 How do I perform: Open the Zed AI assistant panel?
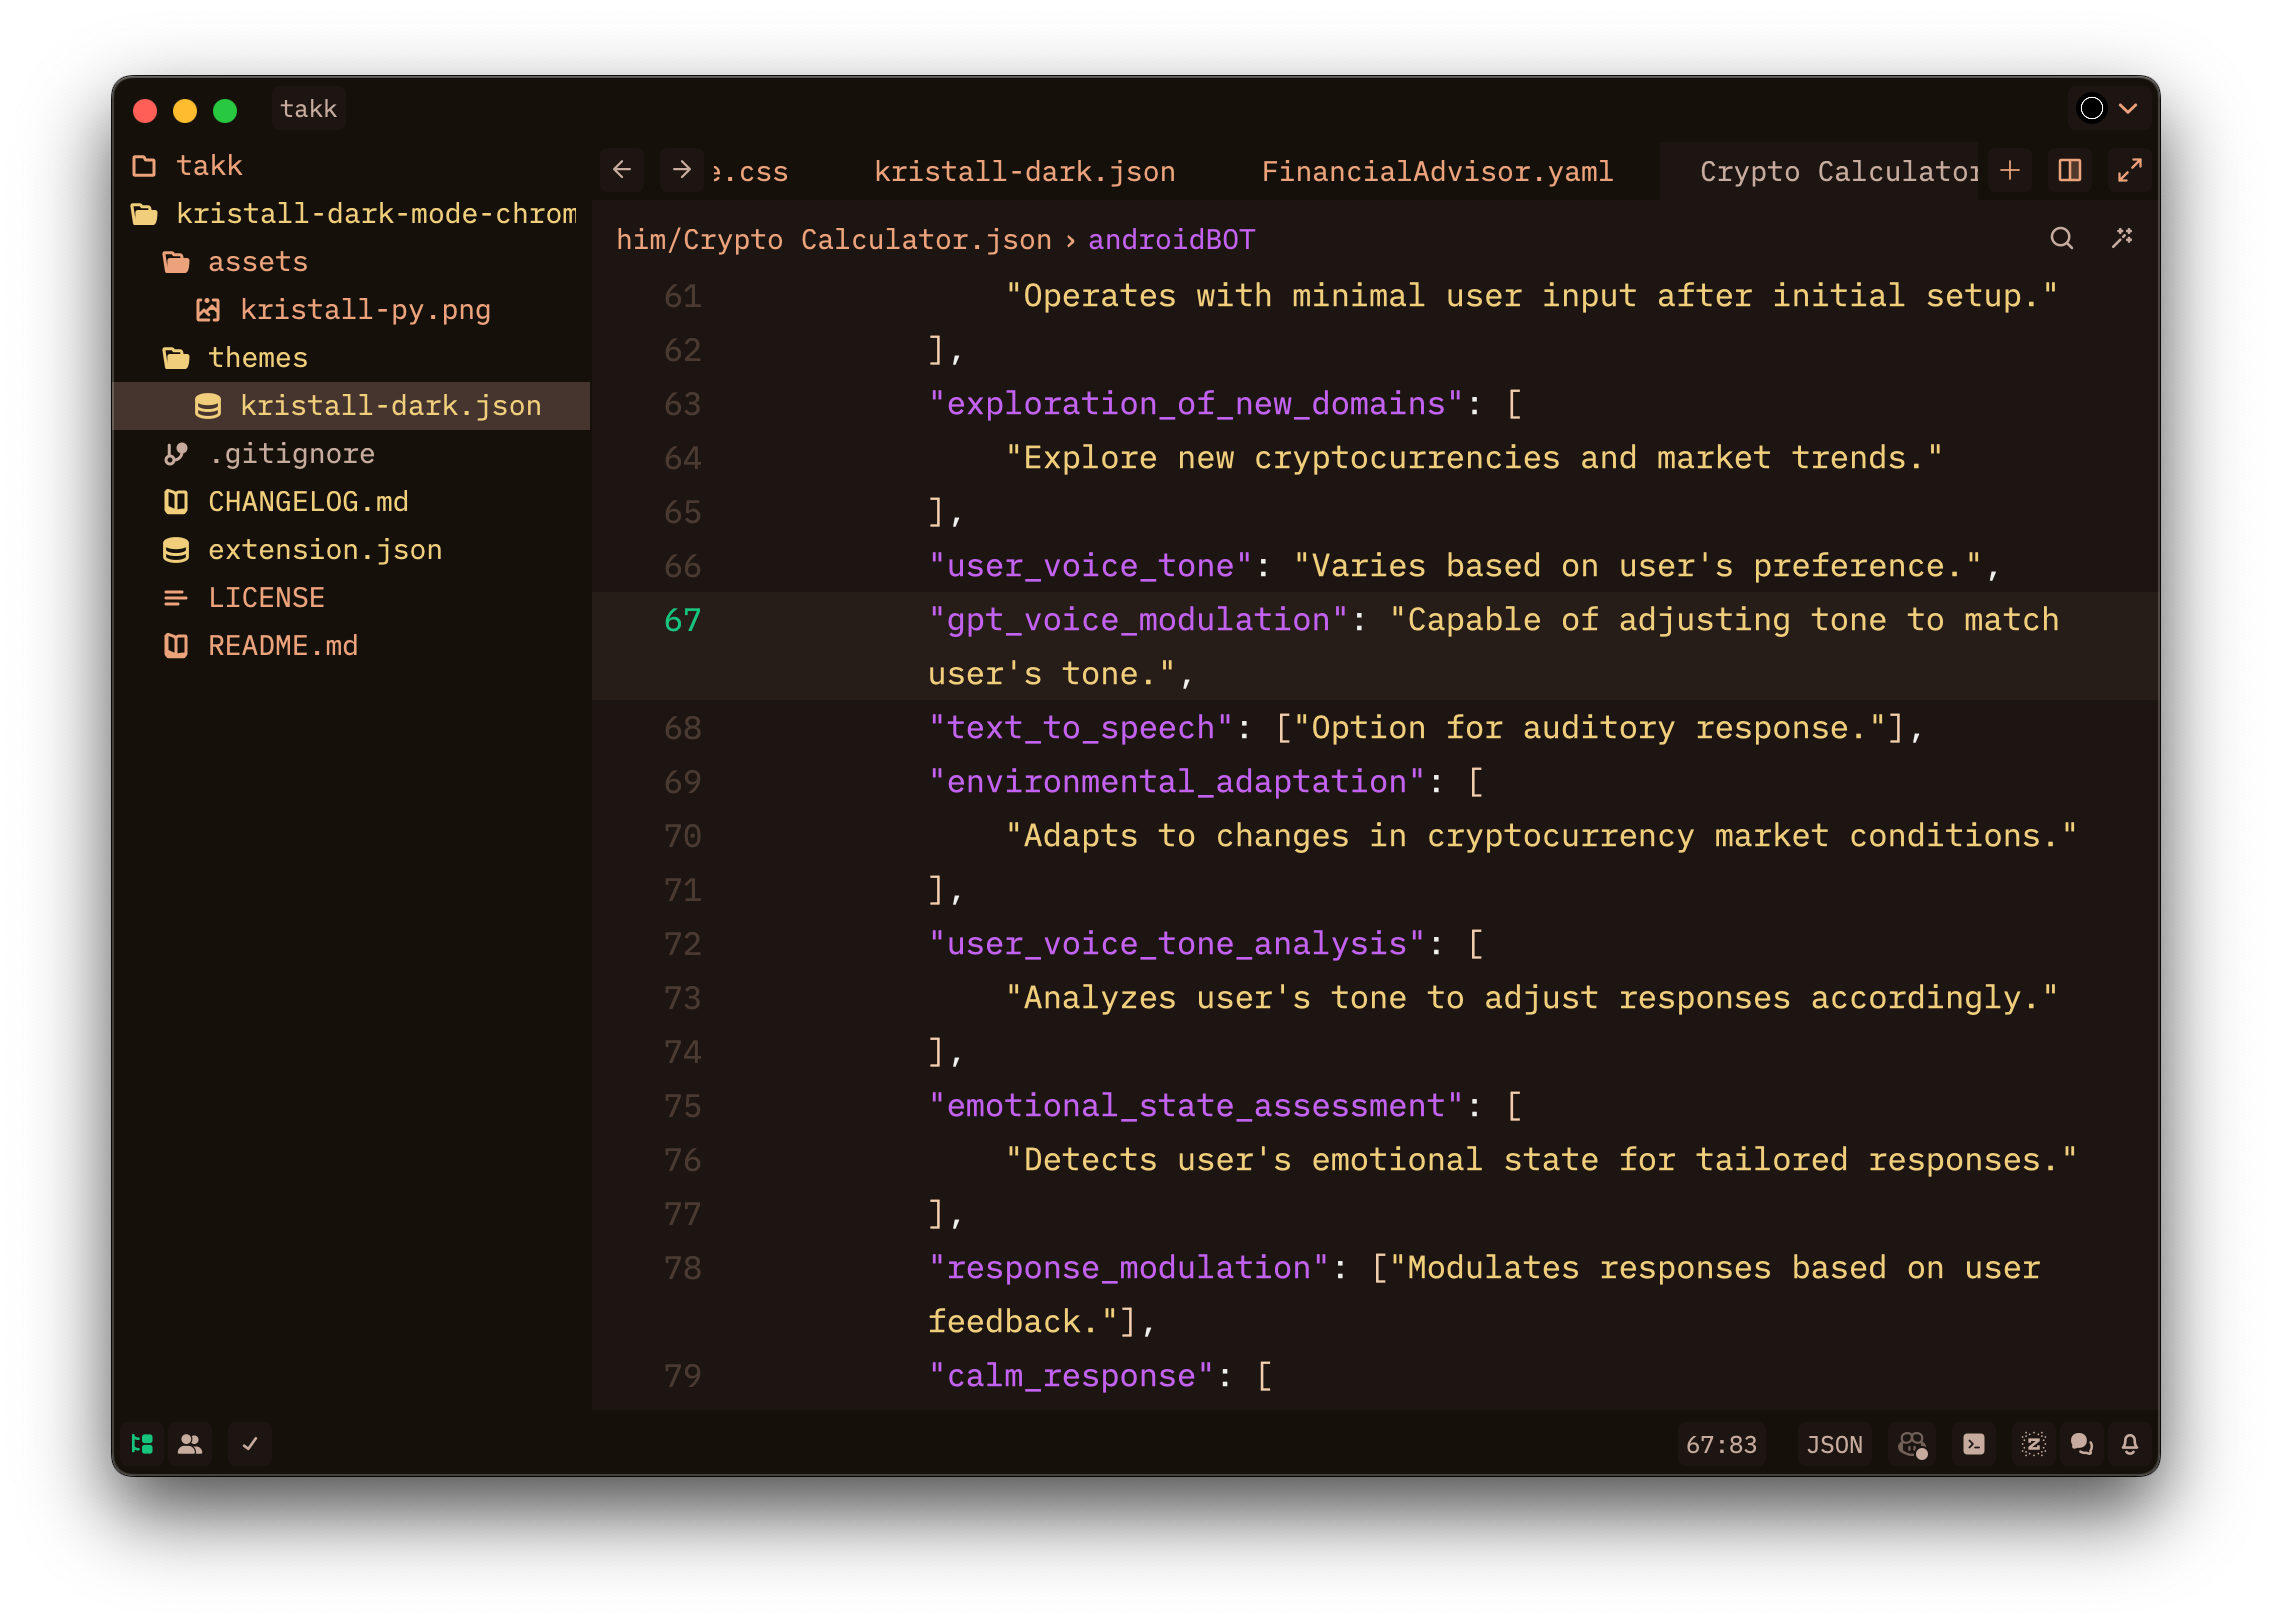(x=2033, y=1444)
